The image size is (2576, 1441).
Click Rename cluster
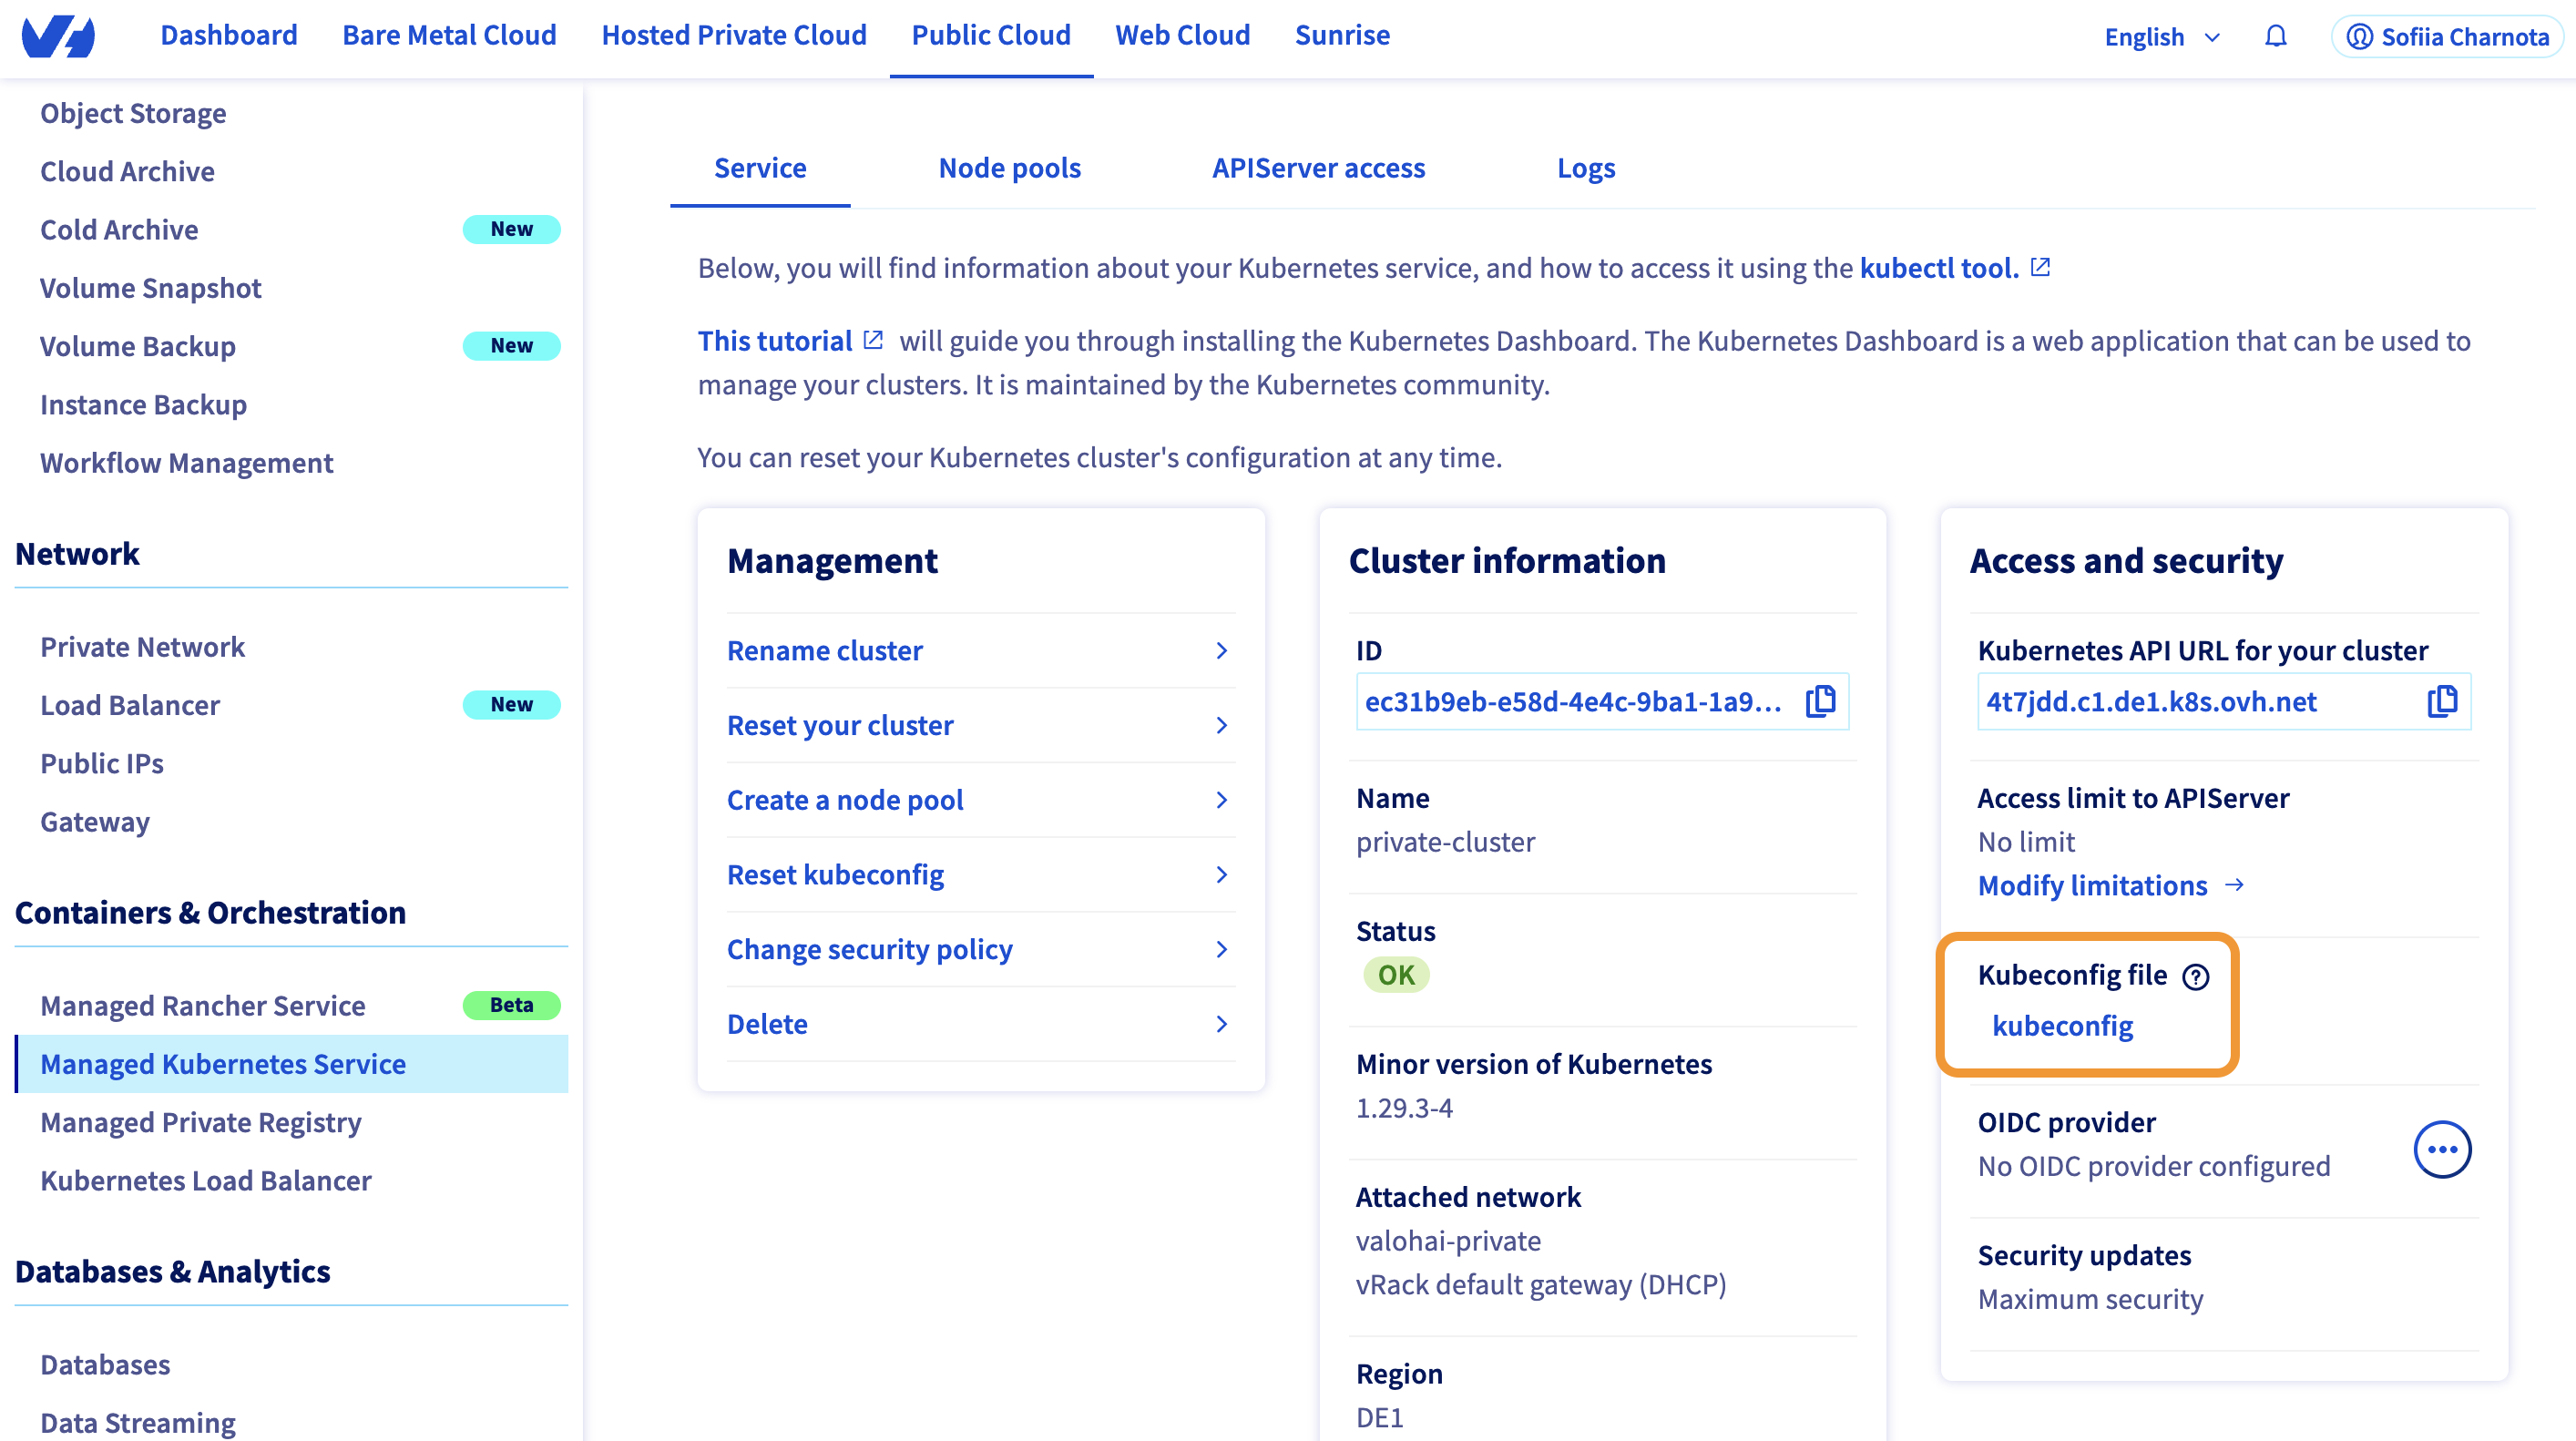pos(825,651)
